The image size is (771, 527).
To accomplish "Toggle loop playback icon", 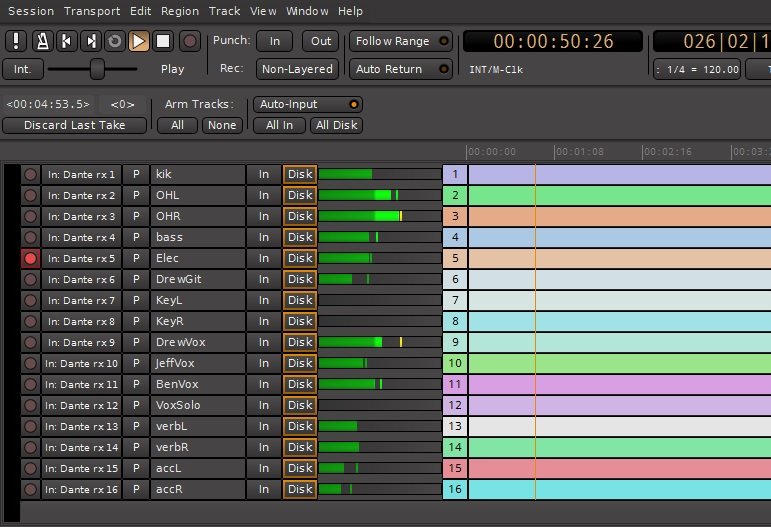I will point(115,41).
